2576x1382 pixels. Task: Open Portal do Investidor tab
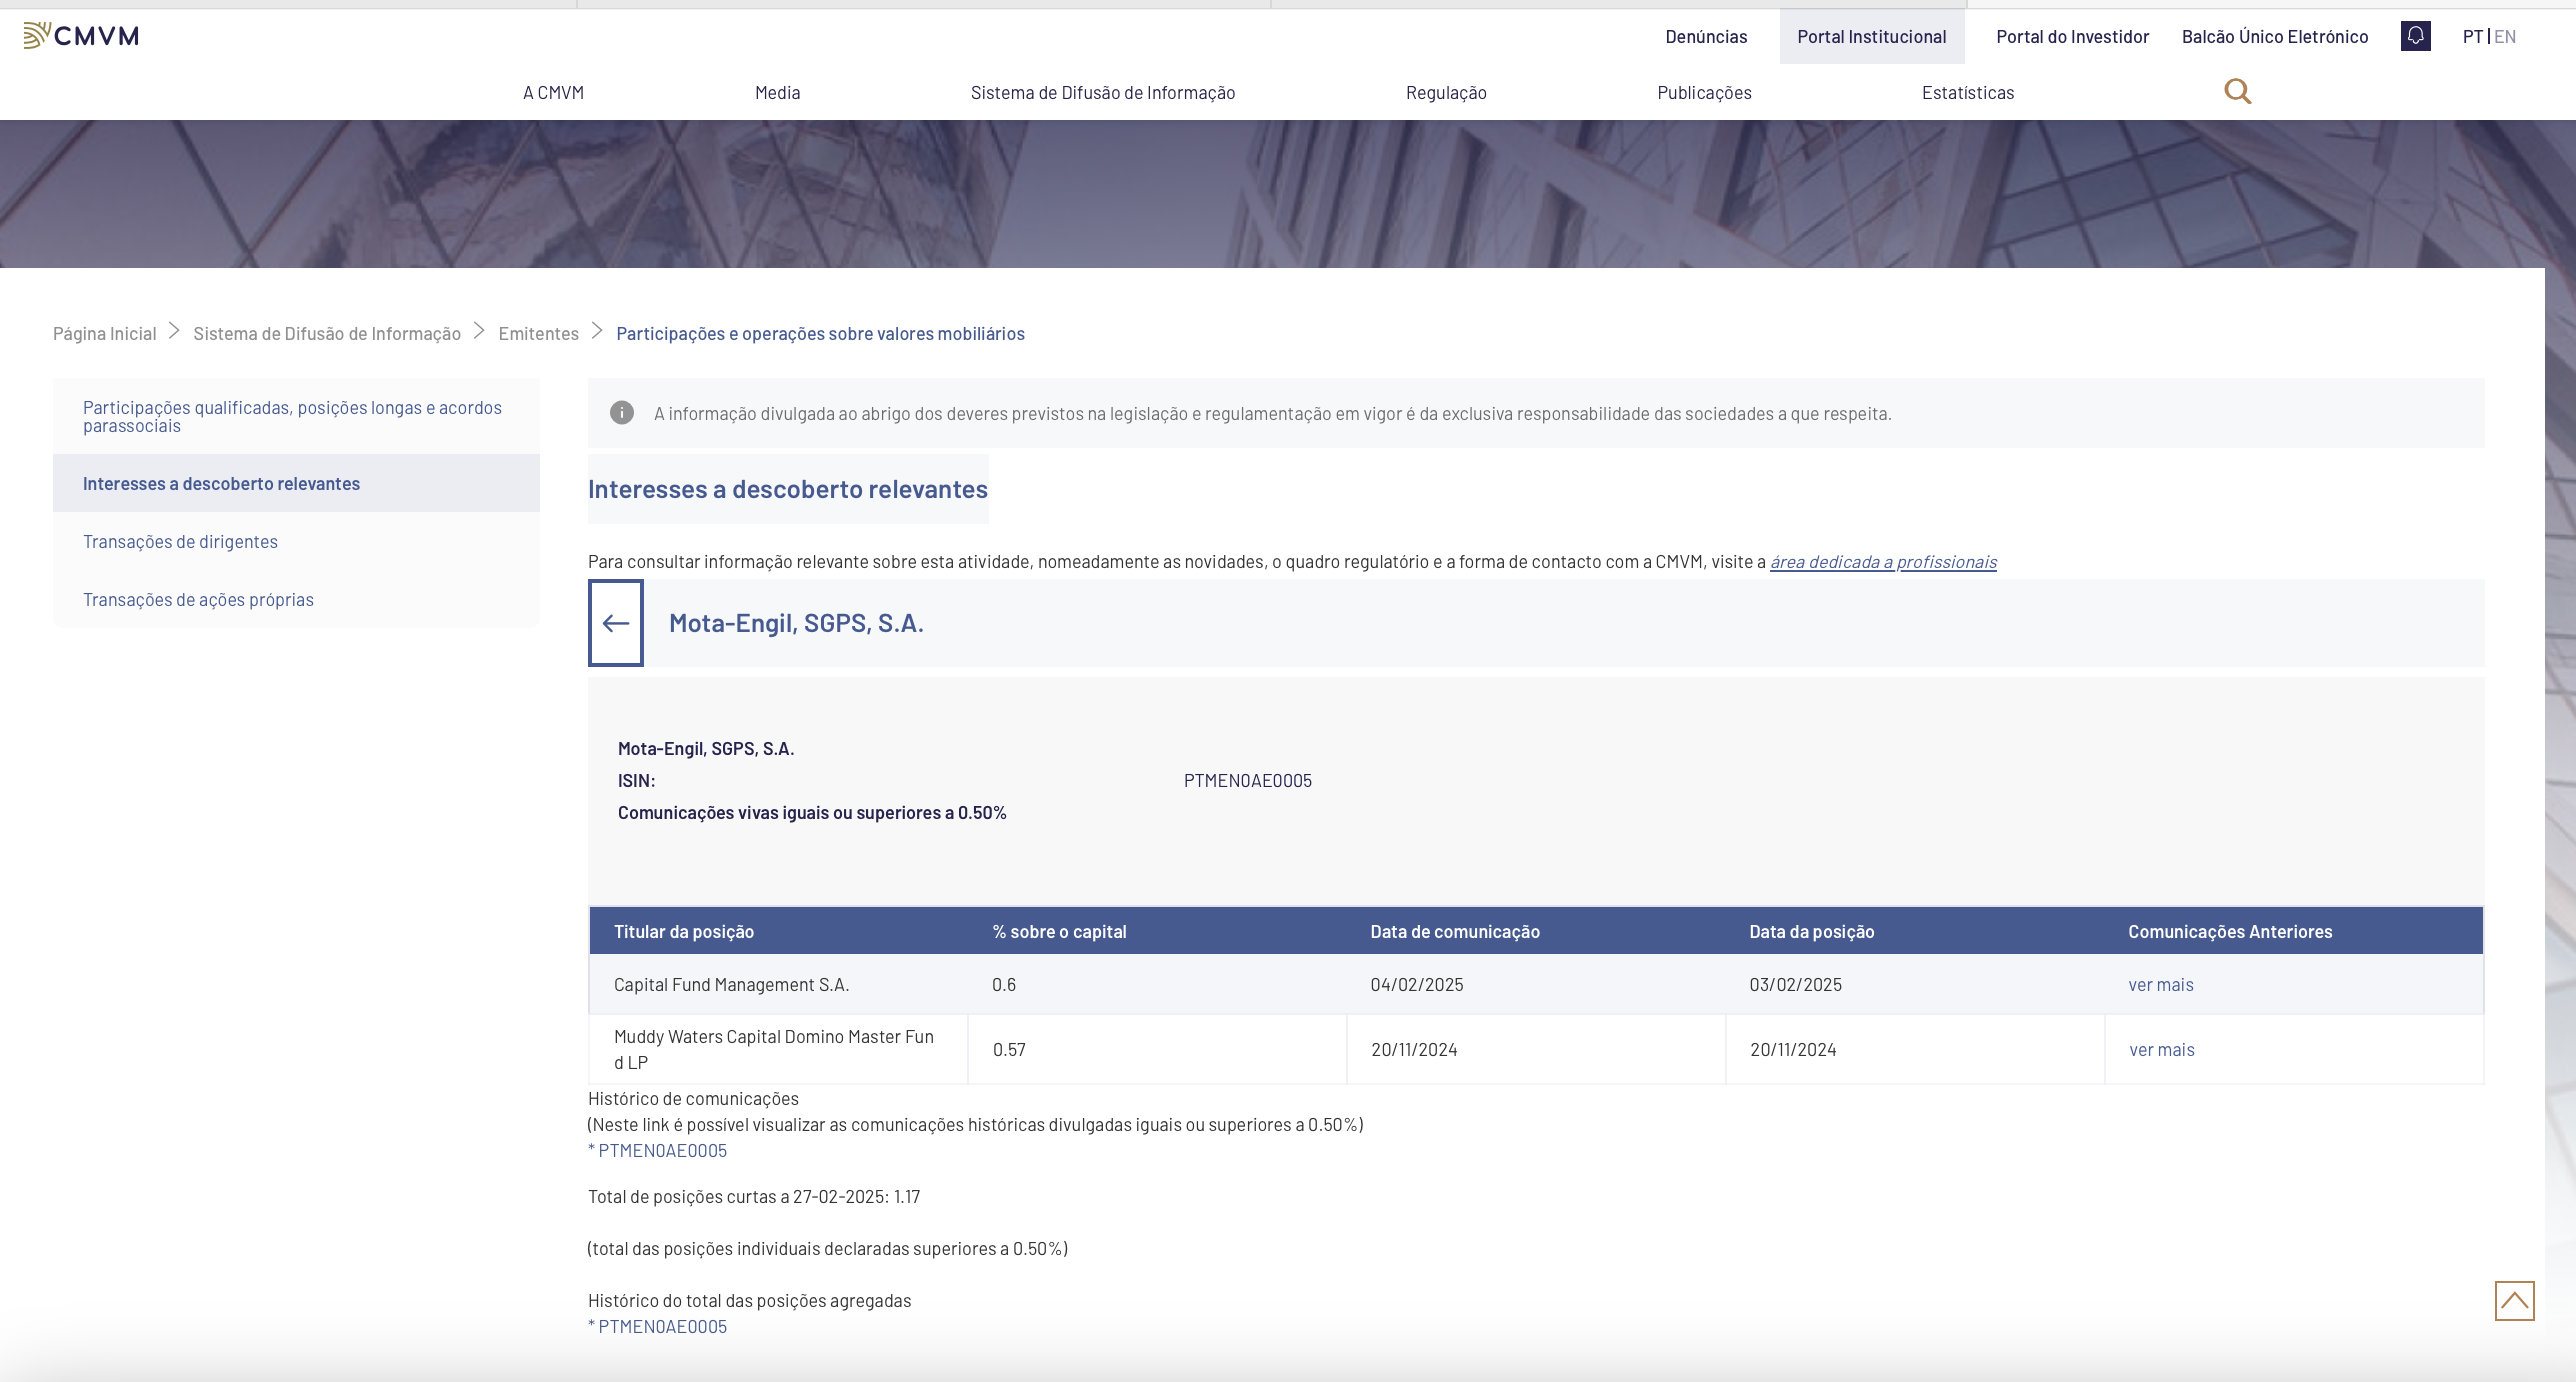(2072, 36)
